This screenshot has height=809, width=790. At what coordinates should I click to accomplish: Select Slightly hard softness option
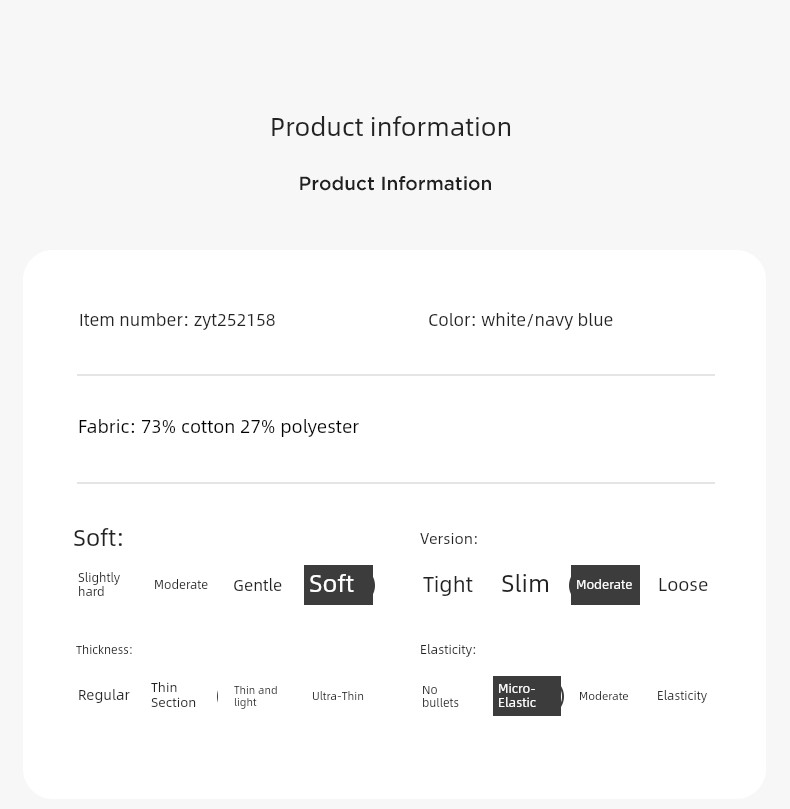(x=99, y=584)
